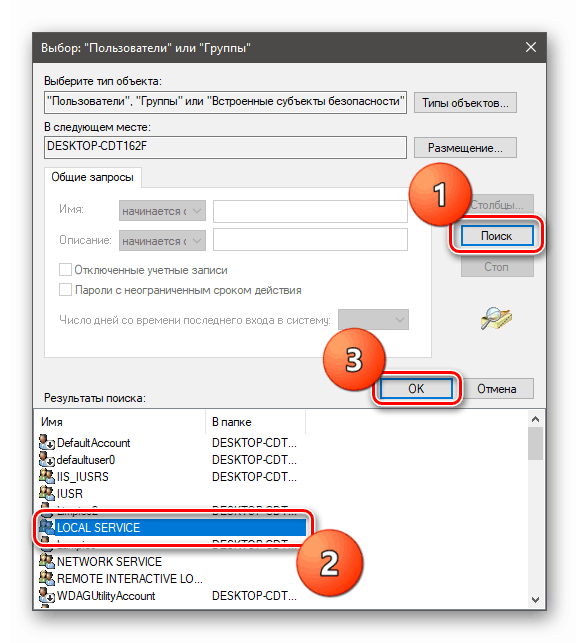Open the Имя condition dropdown

point(162,211)
